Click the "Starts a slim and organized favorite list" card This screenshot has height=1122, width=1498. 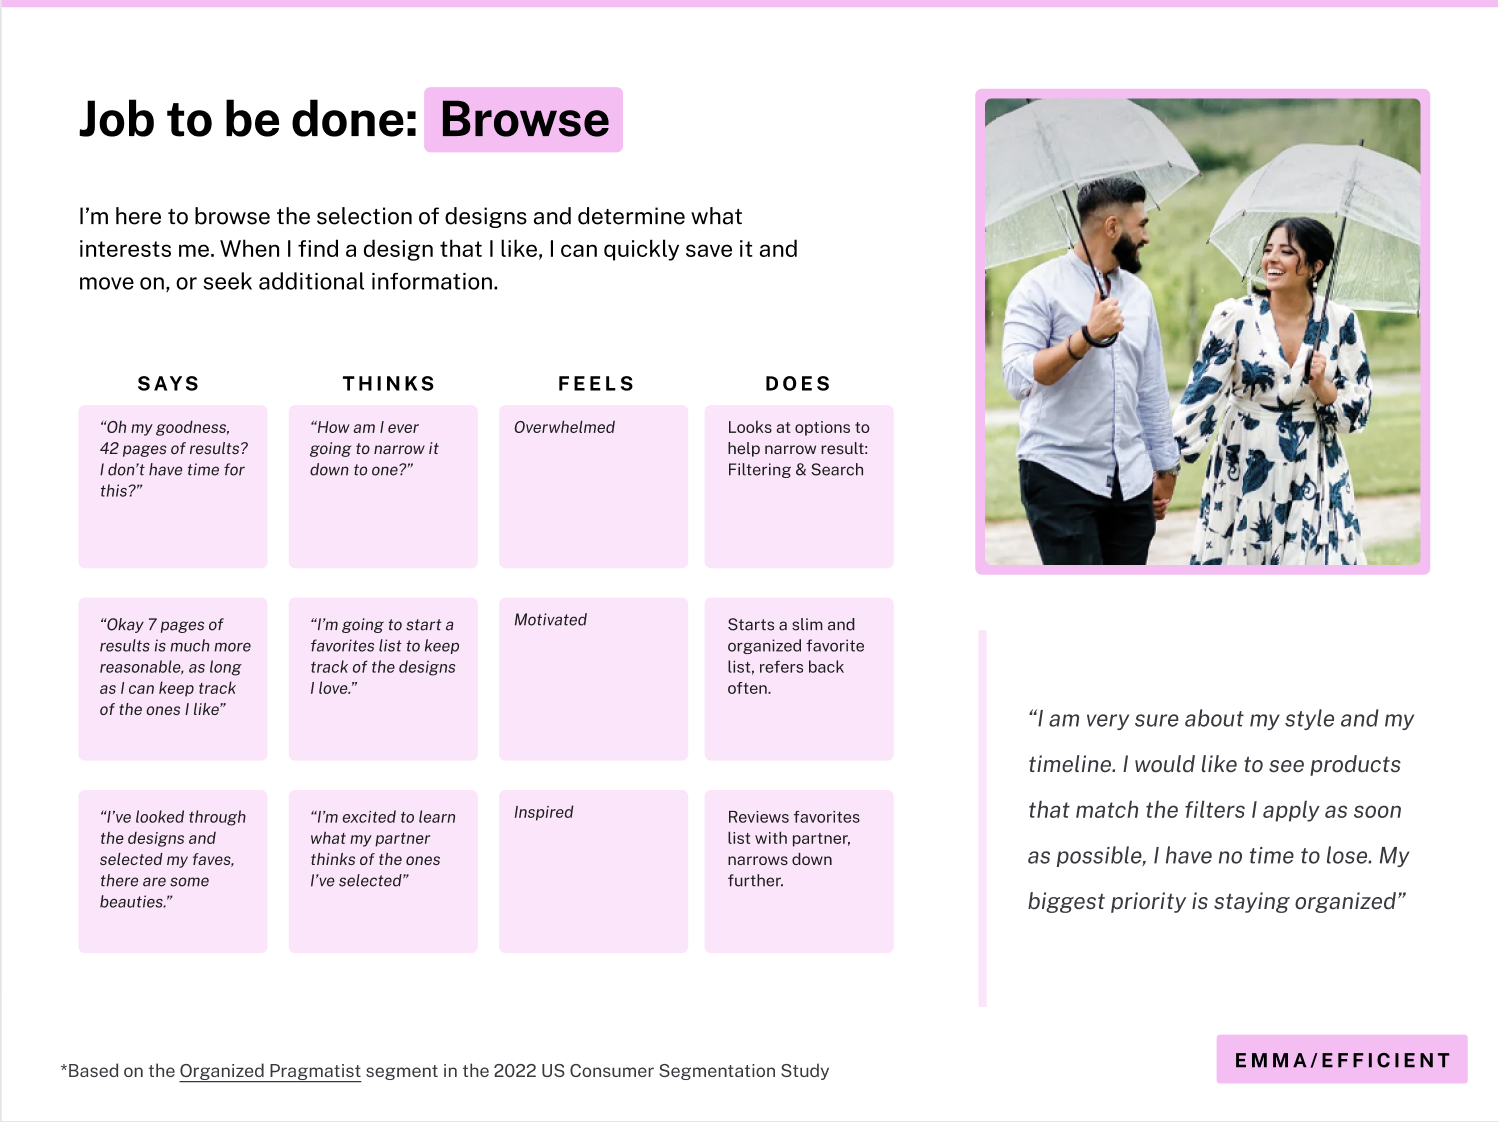click(799, 679)
